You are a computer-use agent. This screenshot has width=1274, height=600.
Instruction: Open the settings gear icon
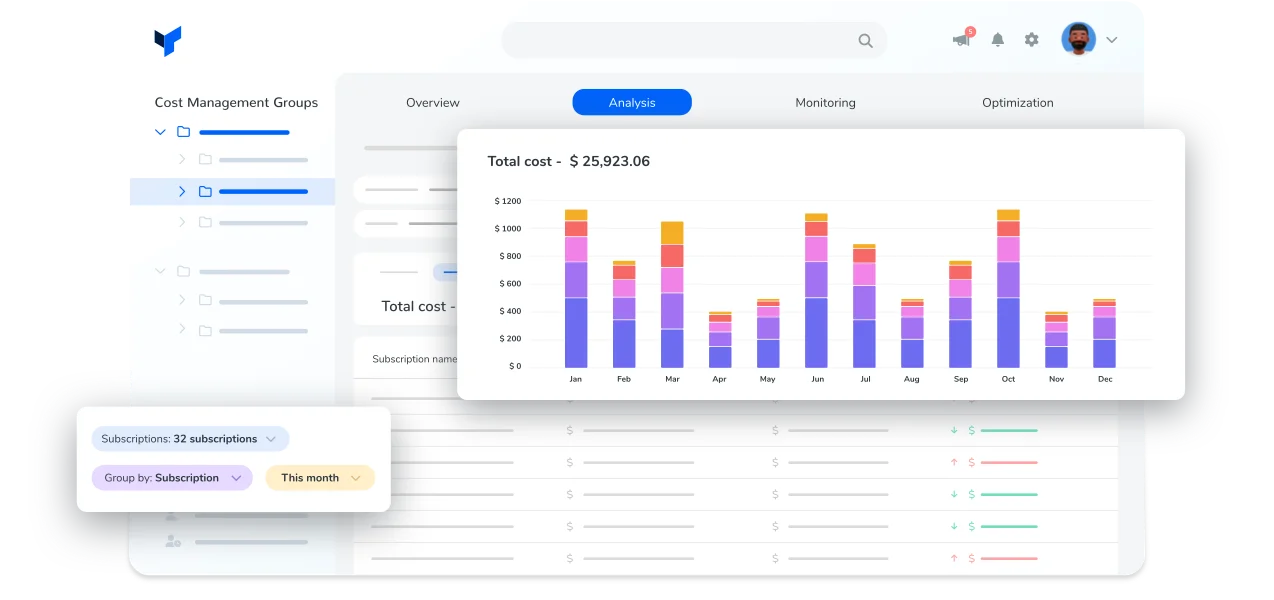point(1031,40)
